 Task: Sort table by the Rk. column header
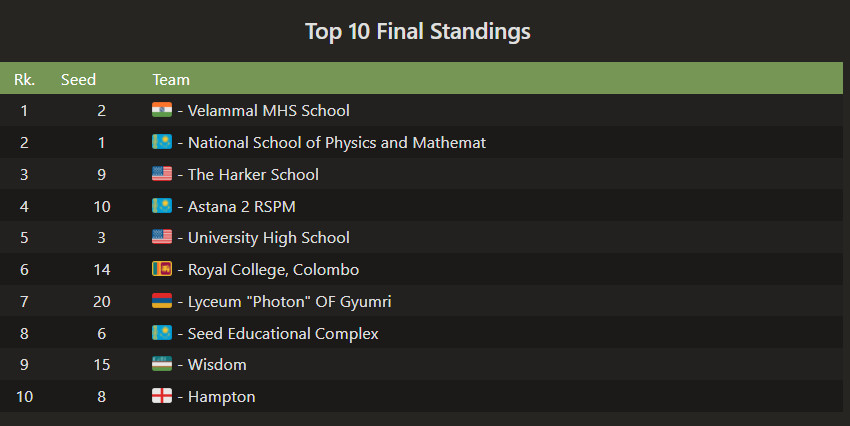[25, 79]
